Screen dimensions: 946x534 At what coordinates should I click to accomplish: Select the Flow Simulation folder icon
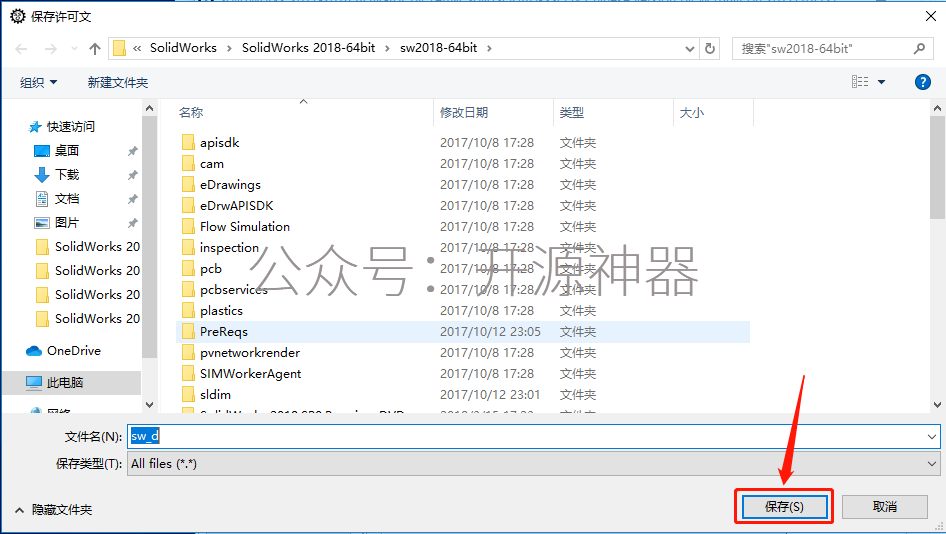coord(188,227)
